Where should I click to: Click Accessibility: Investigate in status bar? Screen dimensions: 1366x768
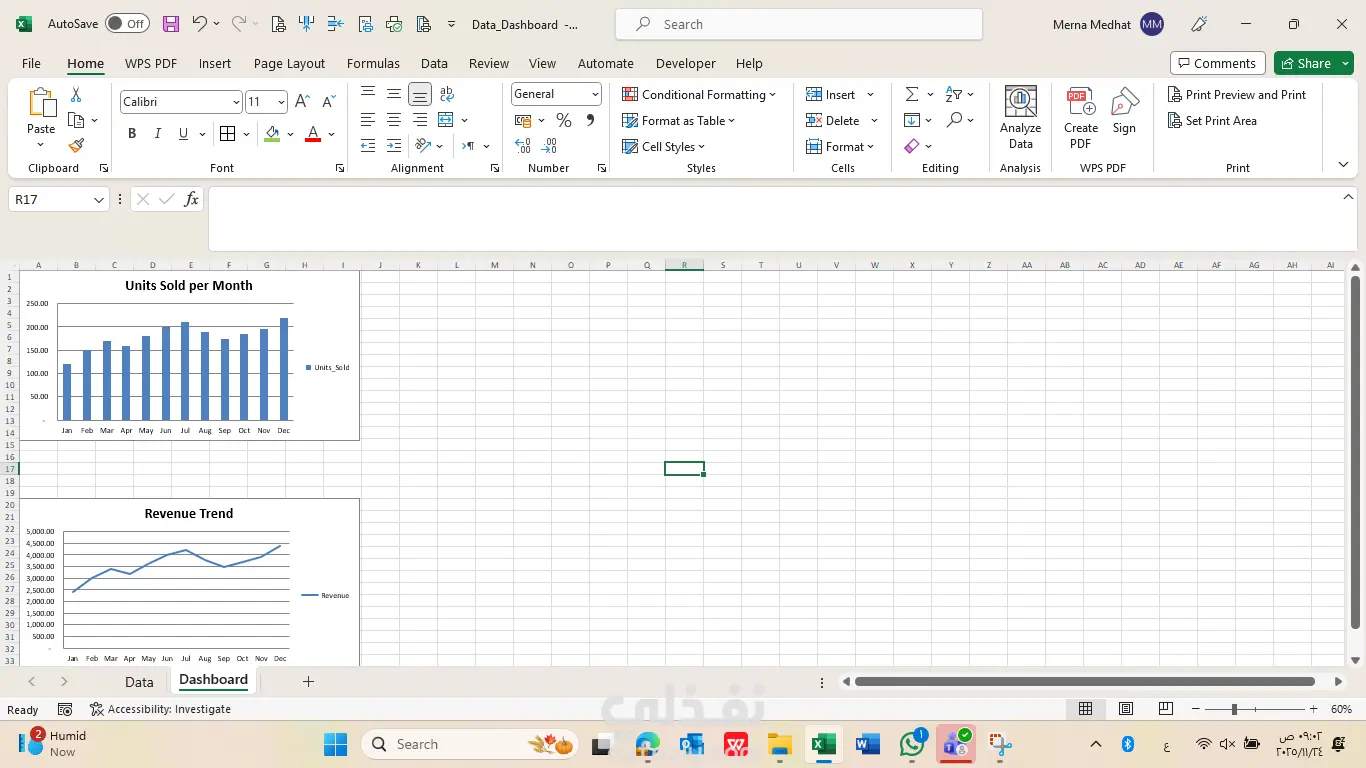160,709
